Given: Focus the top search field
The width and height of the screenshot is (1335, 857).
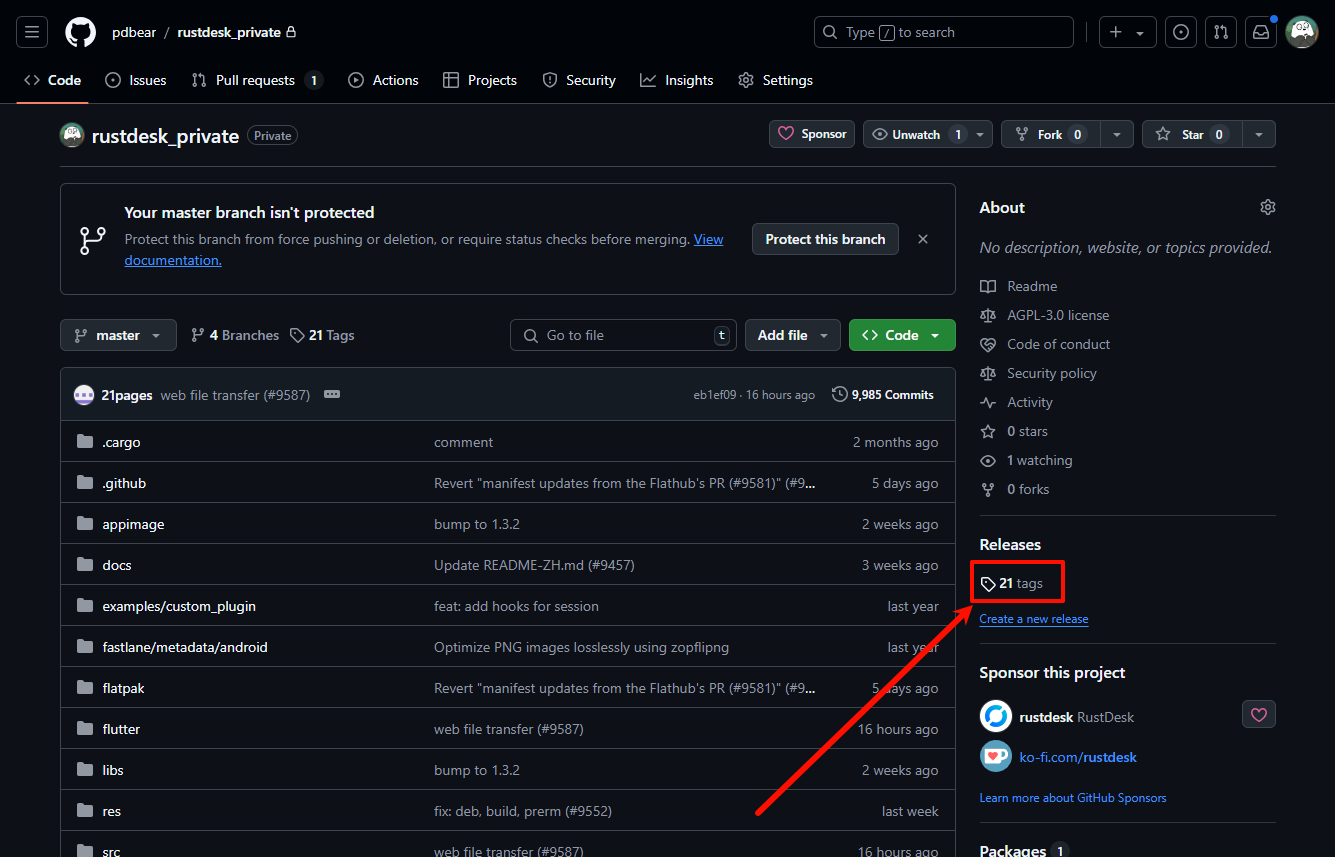Looking at the screenshot, I should coord(944,32).
